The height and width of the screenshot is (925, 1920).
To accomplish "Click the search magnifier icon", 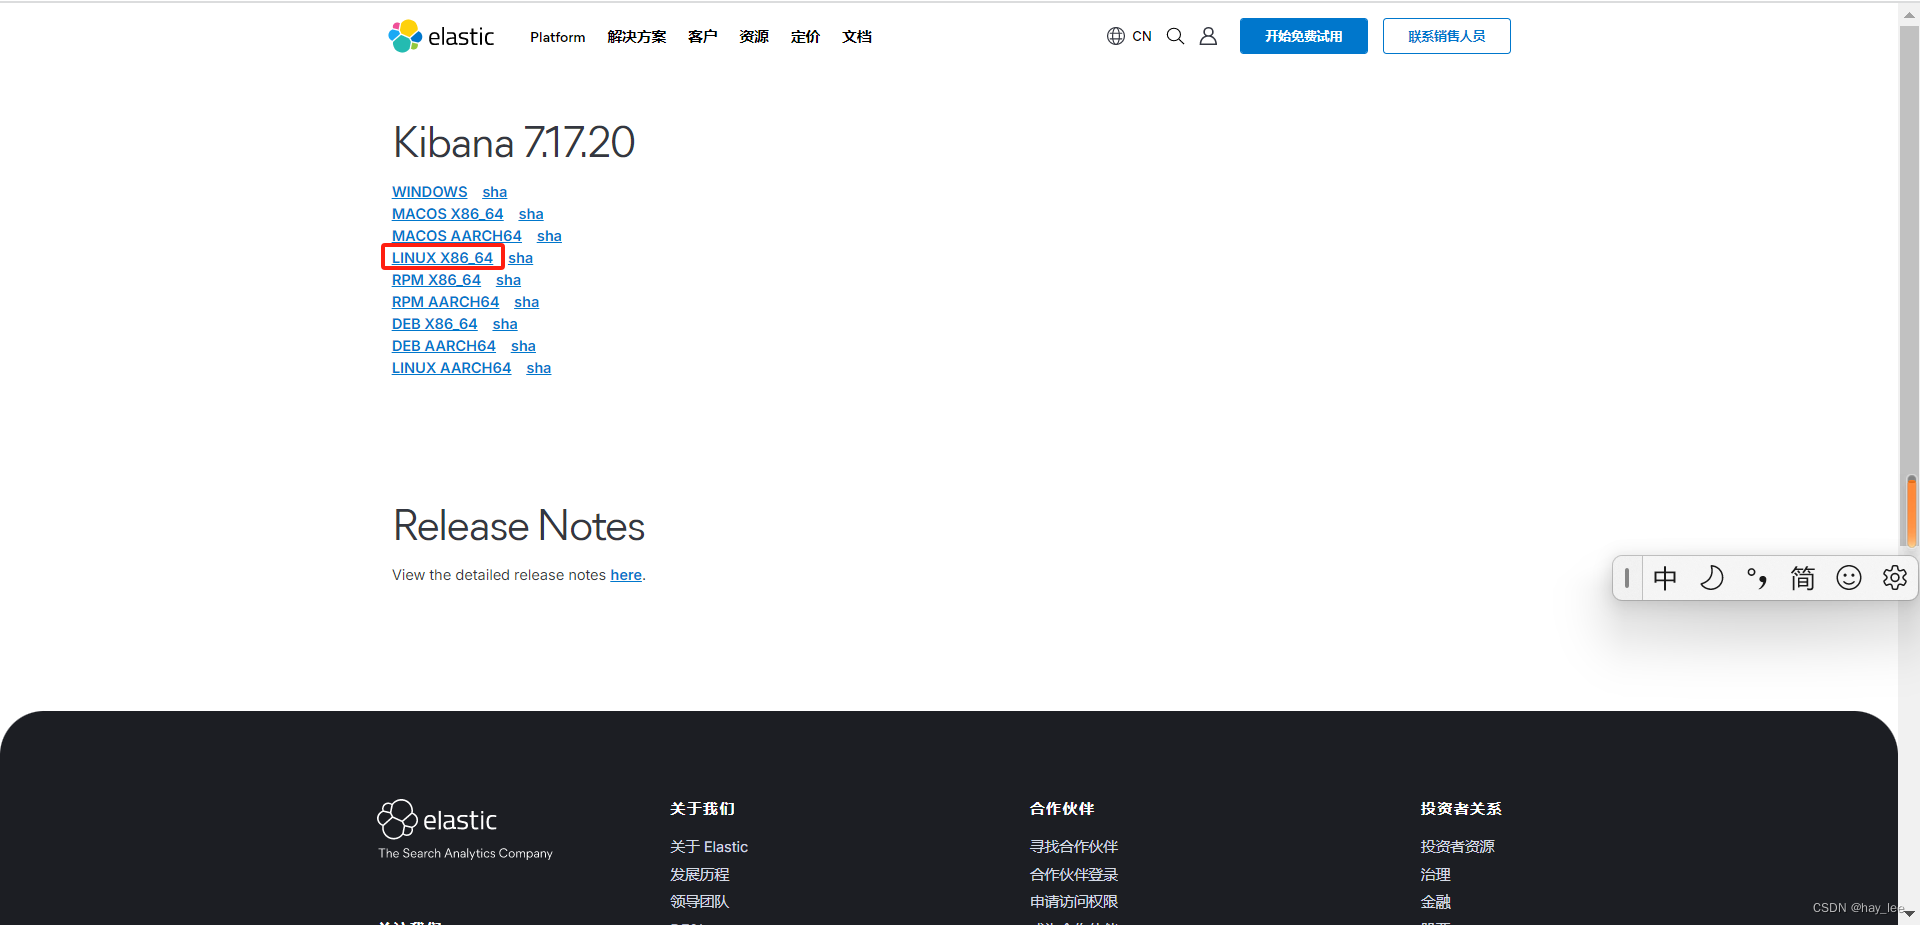I will [x=1175, y=36].
